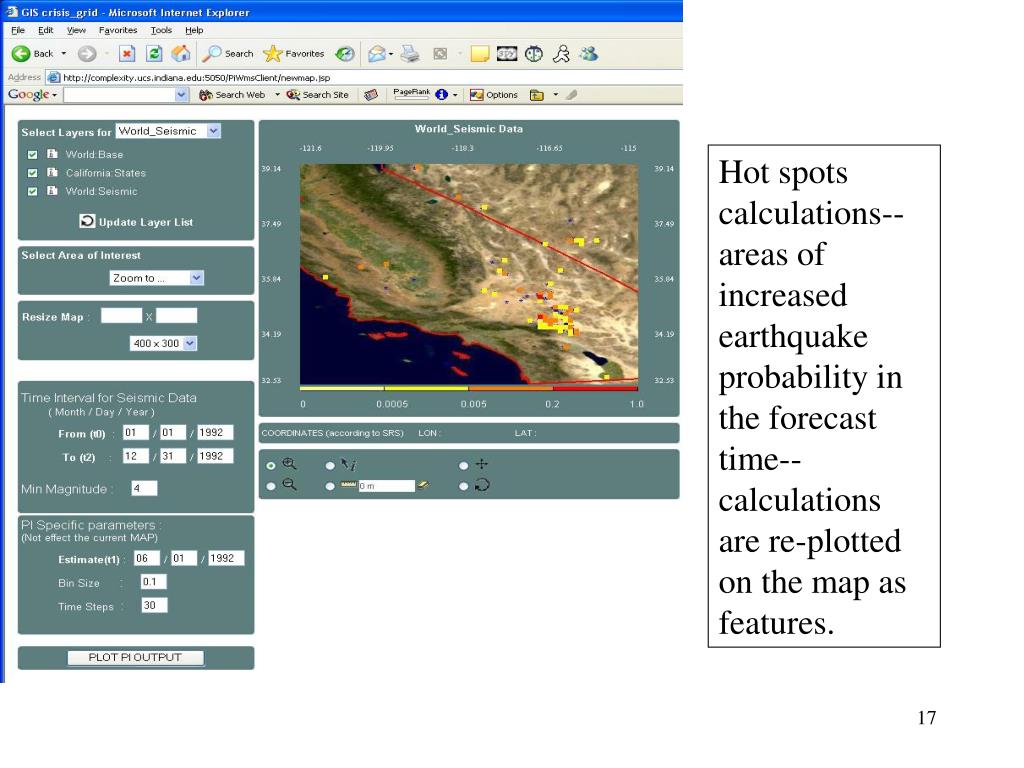The image size is (1024, 768).
Task: Click the browser Back arrow icon
Action: (20, 54)
